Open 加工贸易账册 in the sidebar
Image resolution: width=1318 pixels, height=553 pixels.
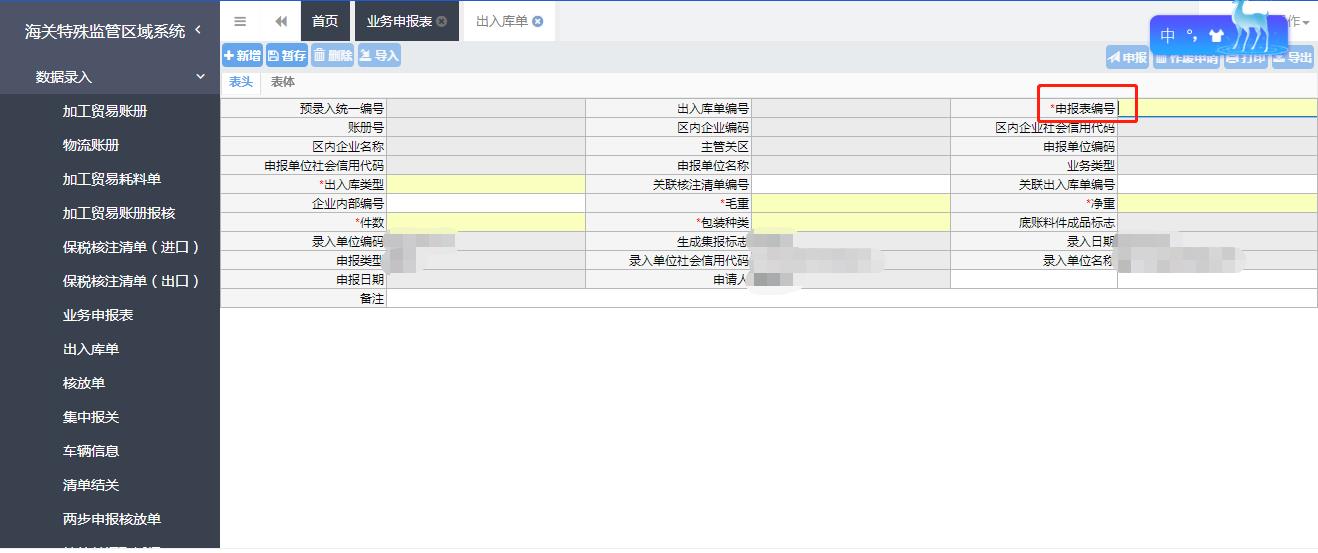[105, 111]
